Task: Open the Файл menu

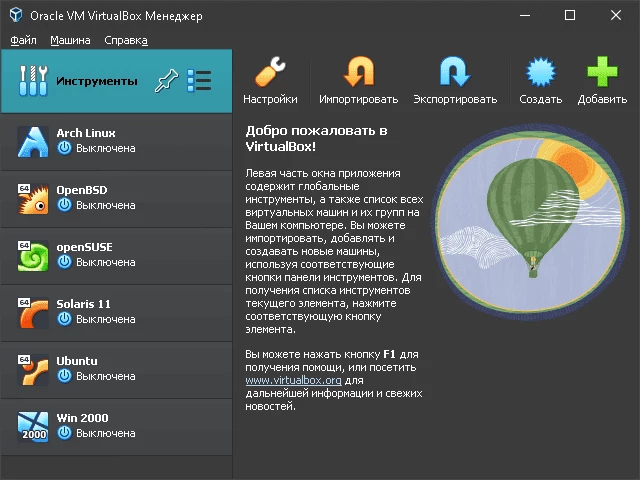Action: (23, 40)
